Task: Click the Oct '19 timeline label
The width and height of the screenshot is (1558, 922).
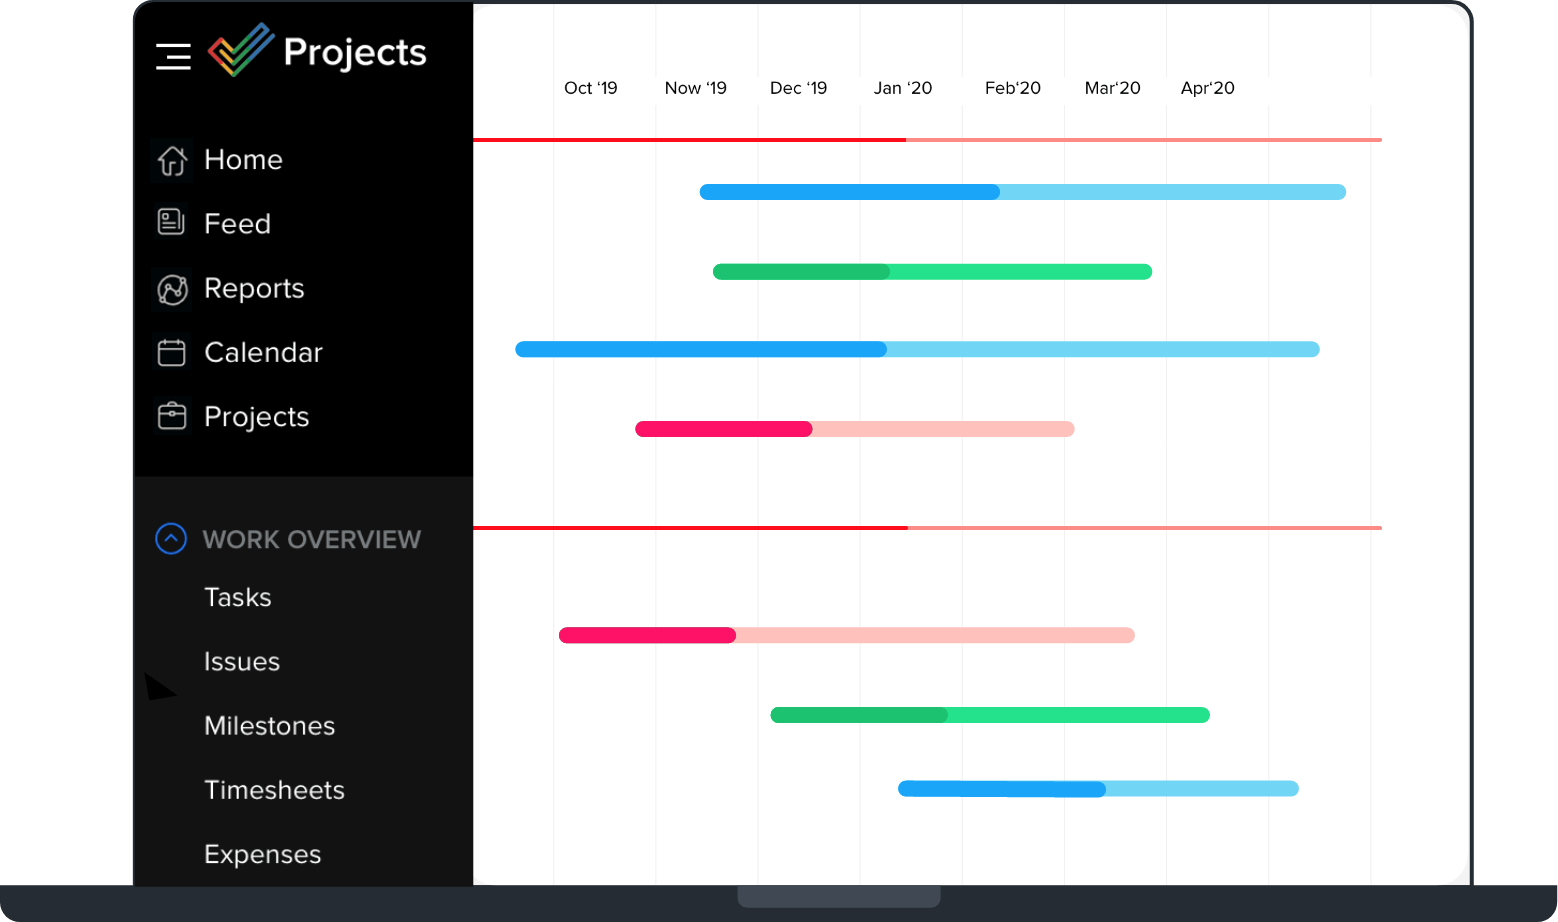Action: tap(591, 88)
